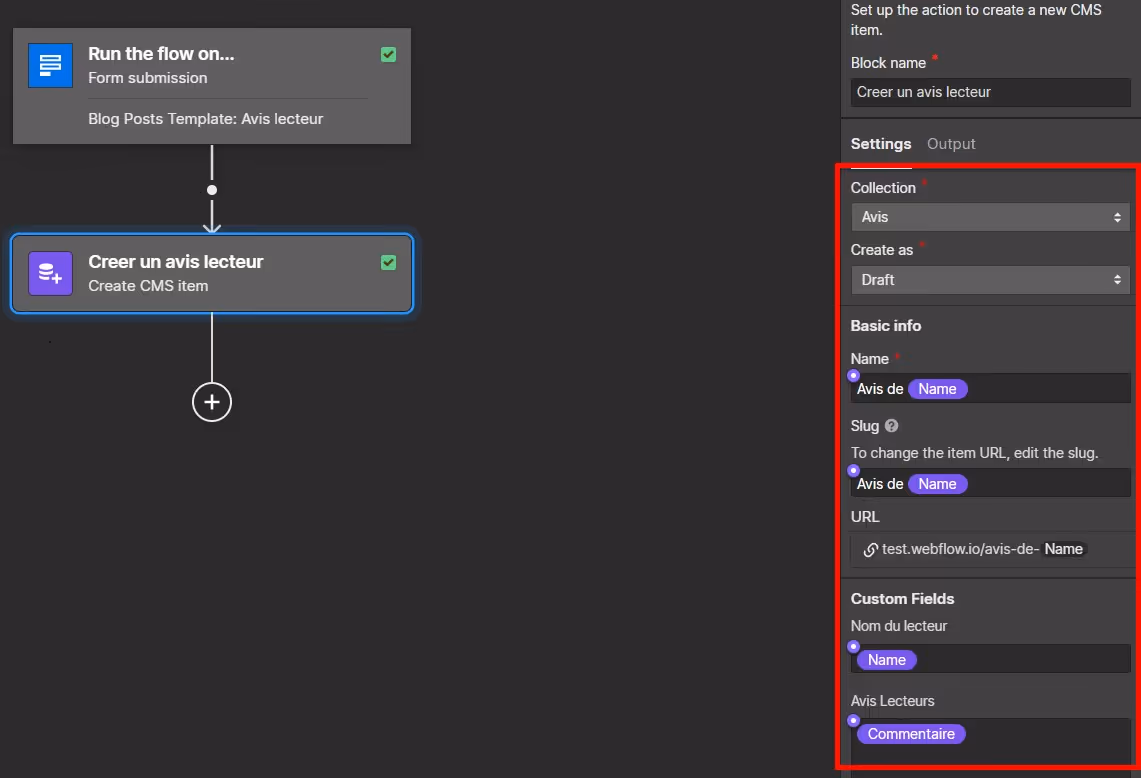Click the Commentaire tag in Avis Lecteurs
This screenshot has width=1141, height=778.
[x=911, y=734]
